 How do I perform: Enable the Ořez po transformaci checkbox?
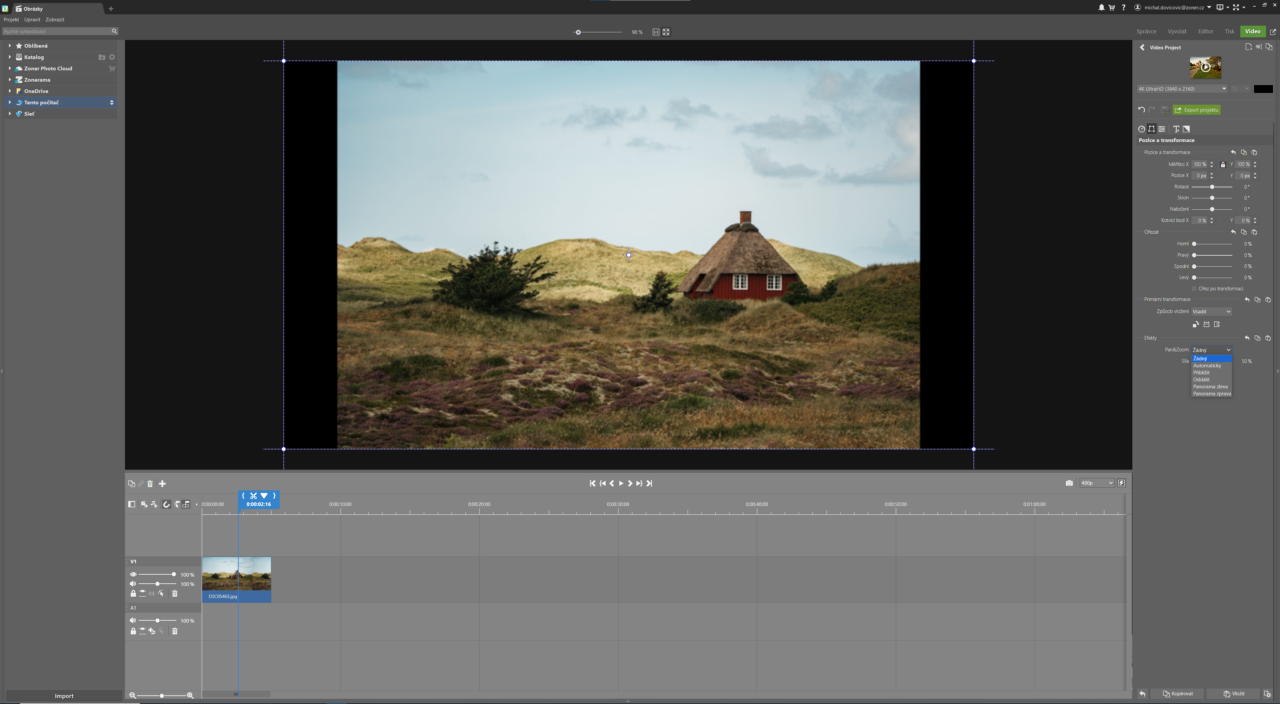tap(1195, 288)
